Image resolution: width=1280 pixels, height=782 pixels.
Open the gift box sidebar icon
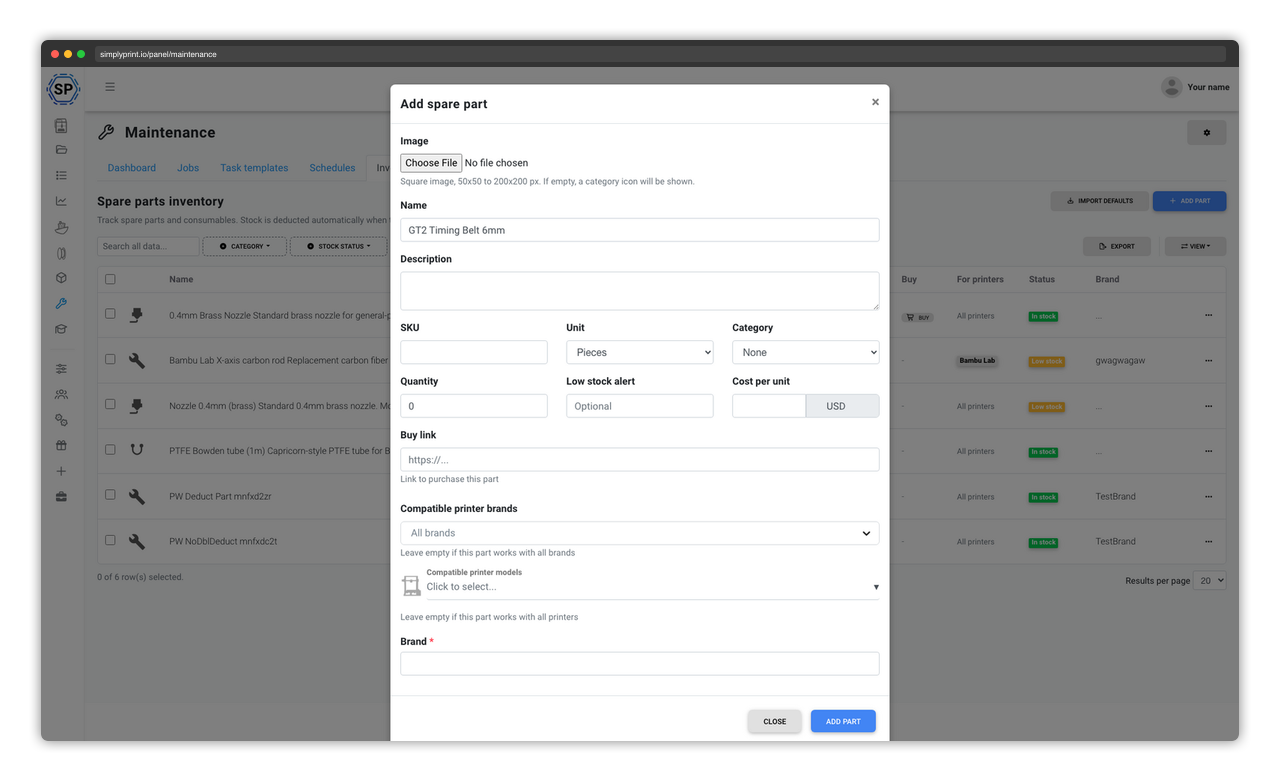click(x=61, y=446)
